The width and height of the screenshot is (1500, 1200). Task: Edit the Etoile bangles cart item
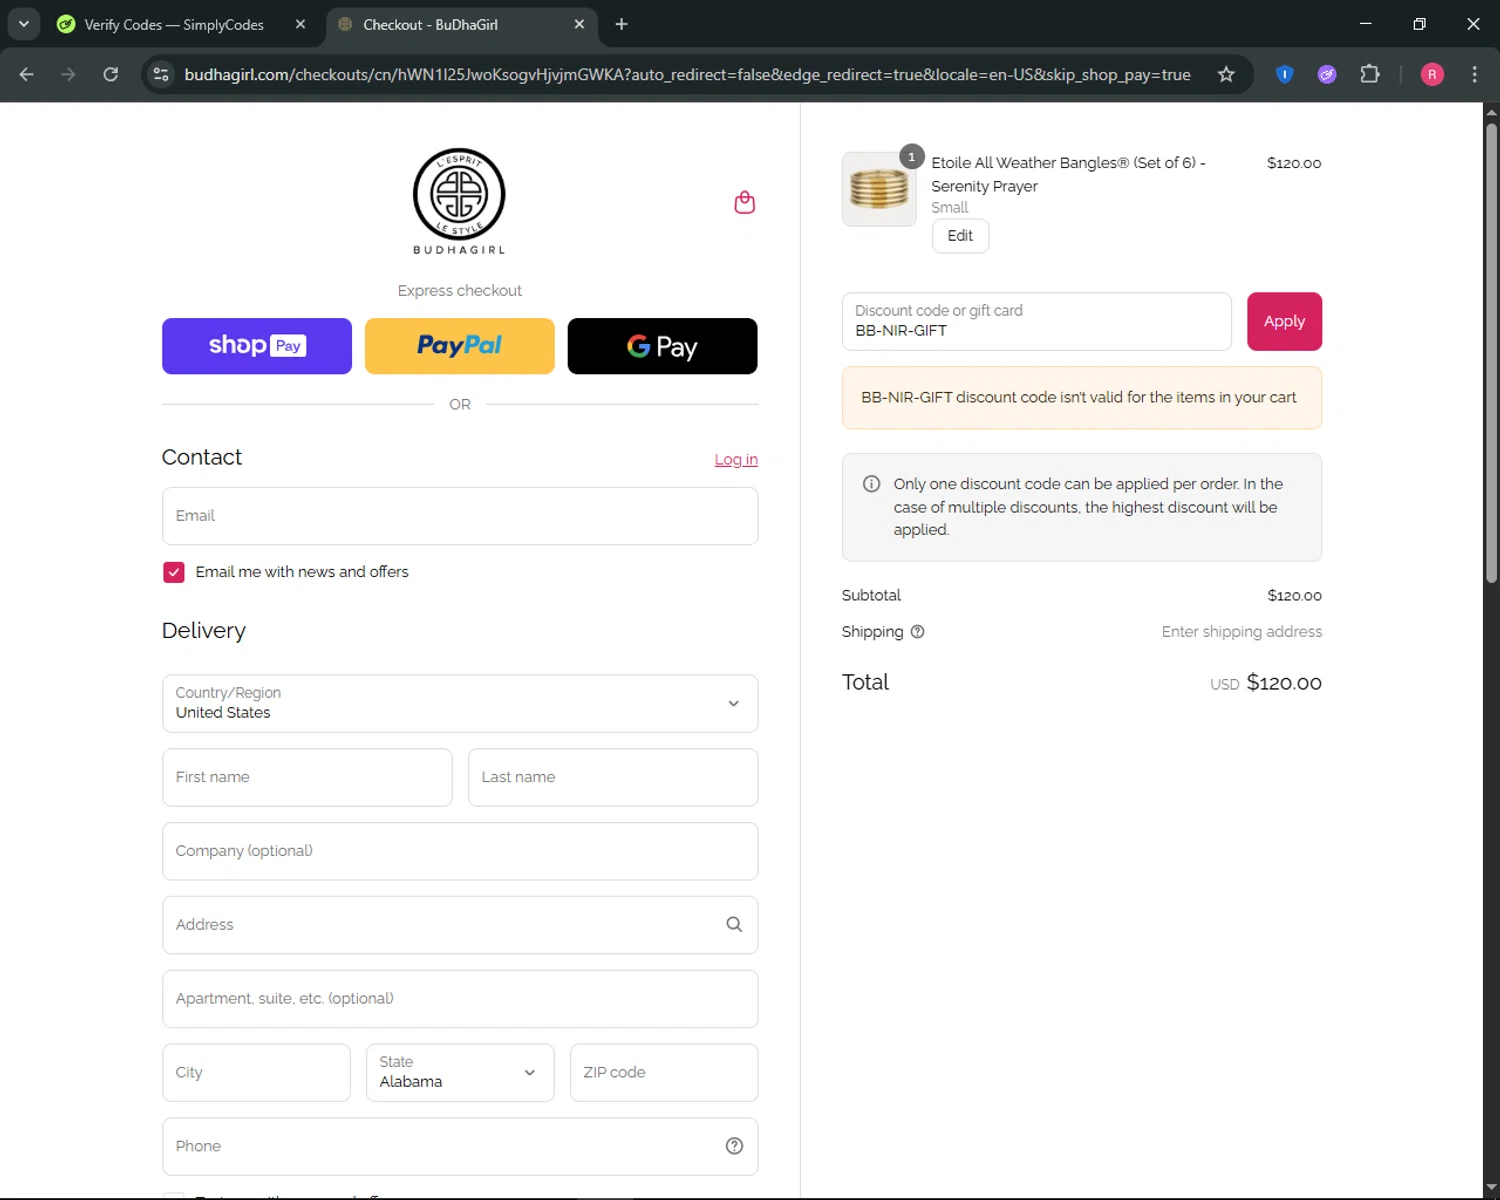click(960, 236)
